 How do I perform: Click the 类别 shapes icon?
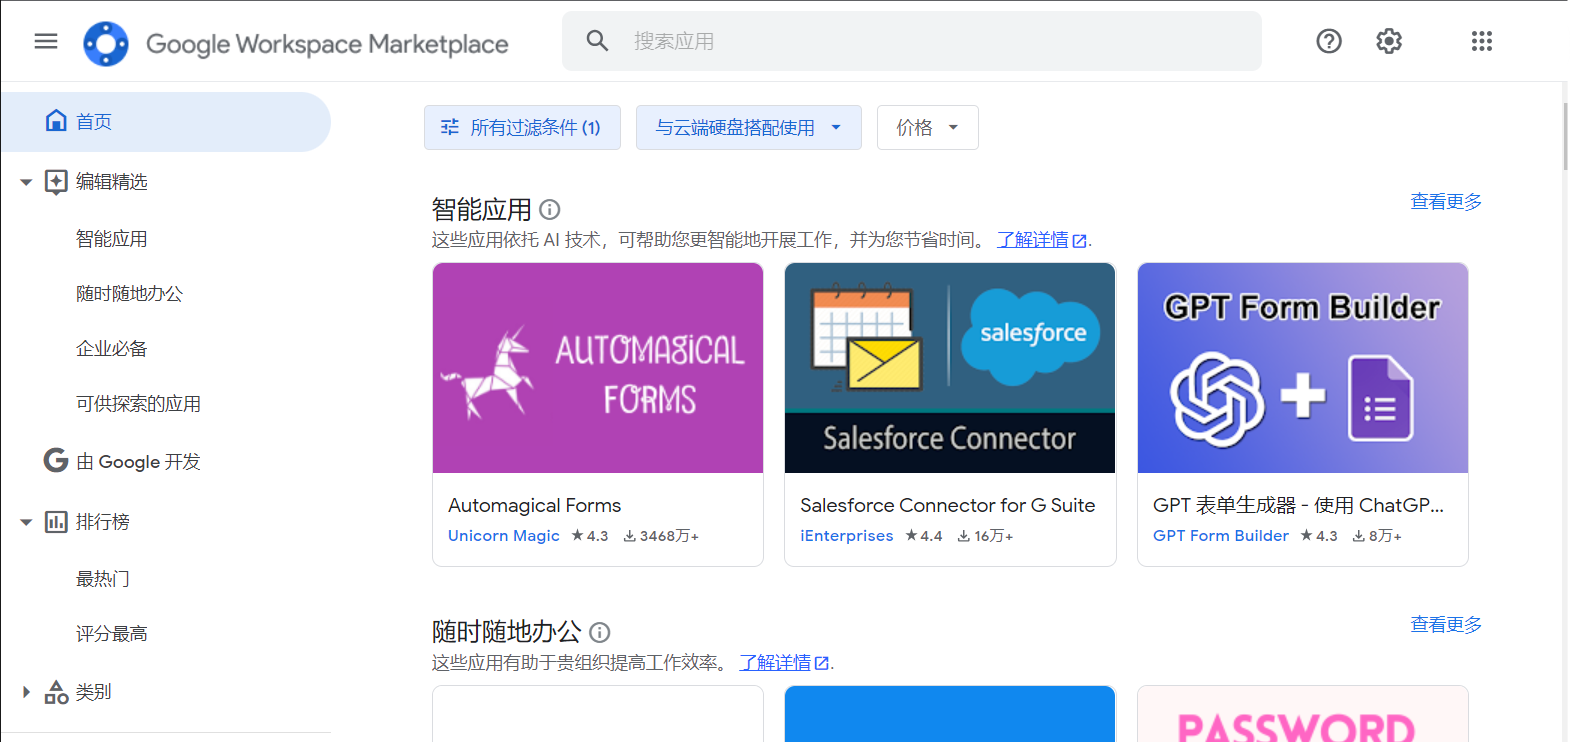pyautogui.click(x=56, y=692)
